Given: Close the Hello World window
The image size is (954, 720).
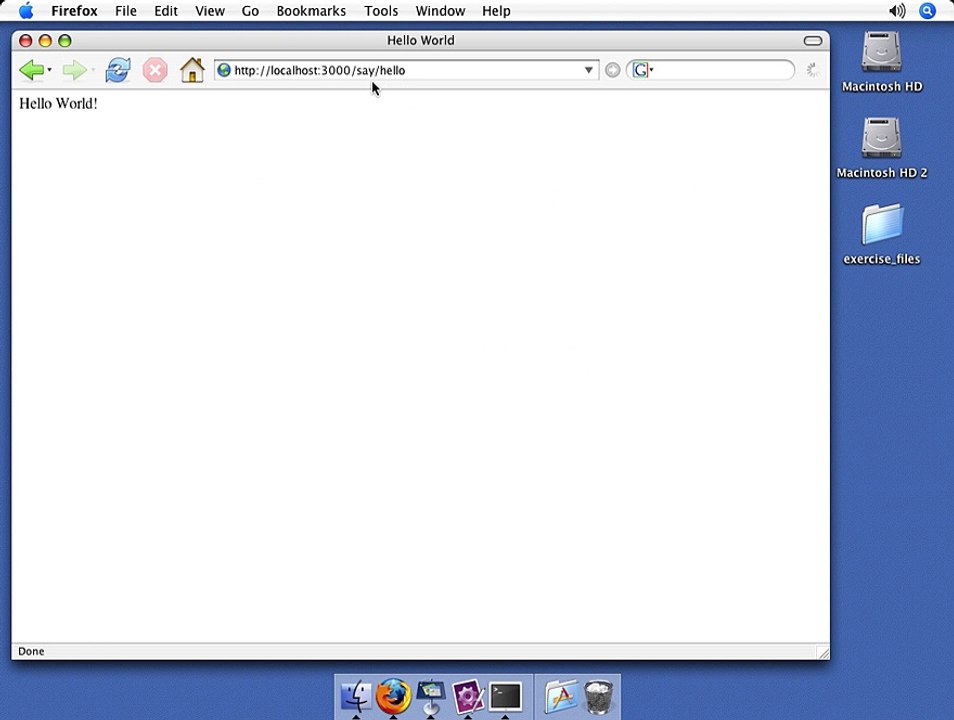Looking at the screenshot, I should point(26,41).
